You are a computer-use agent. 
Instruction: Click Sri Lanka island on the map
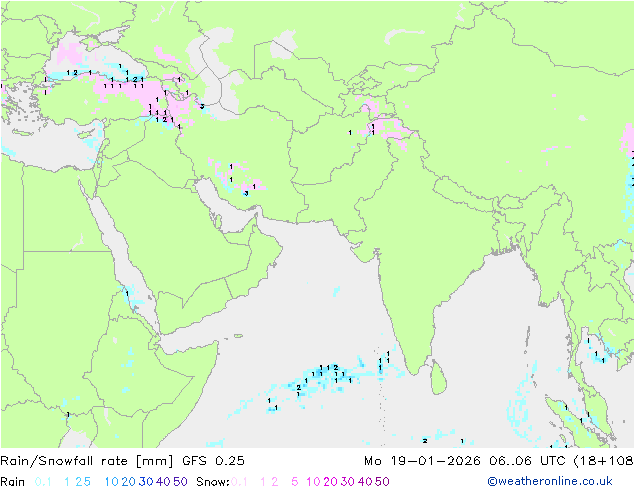439,378
